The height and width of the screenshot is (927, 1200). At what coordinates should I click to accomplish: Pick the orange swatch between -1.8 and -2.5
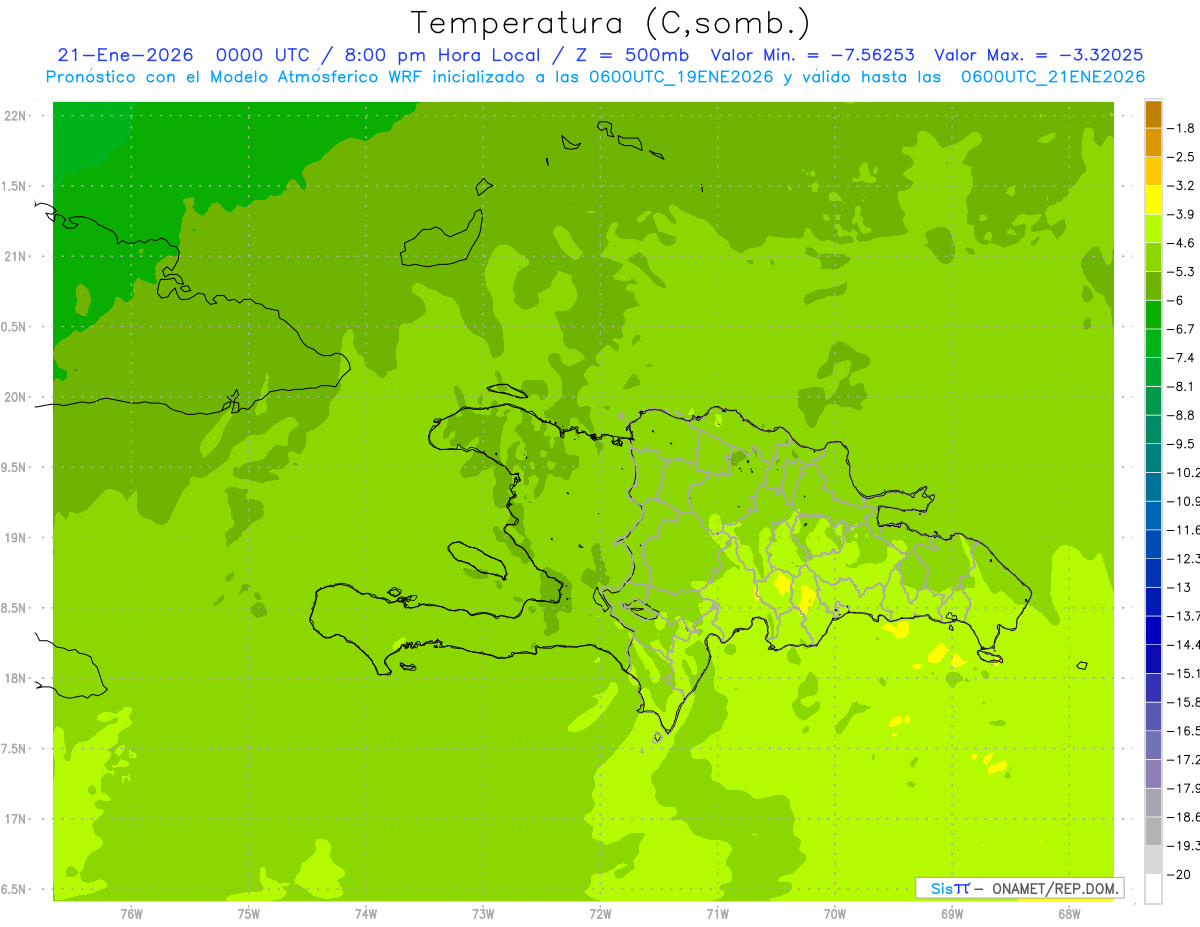coord(1154,143)
